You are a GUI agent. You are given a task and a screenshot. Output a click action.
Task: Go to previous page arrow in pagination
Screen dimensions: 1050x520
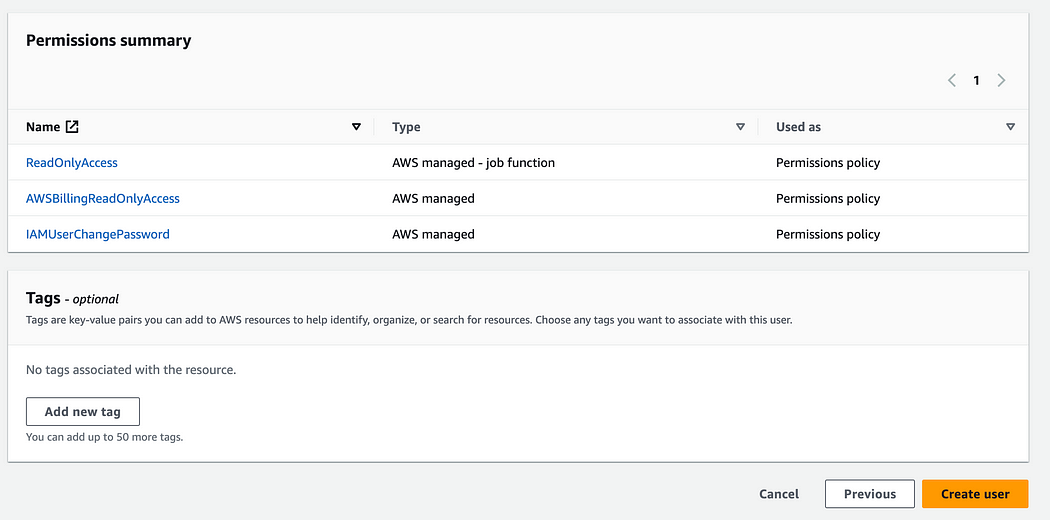pyautogui.click(x=952, y=80)
